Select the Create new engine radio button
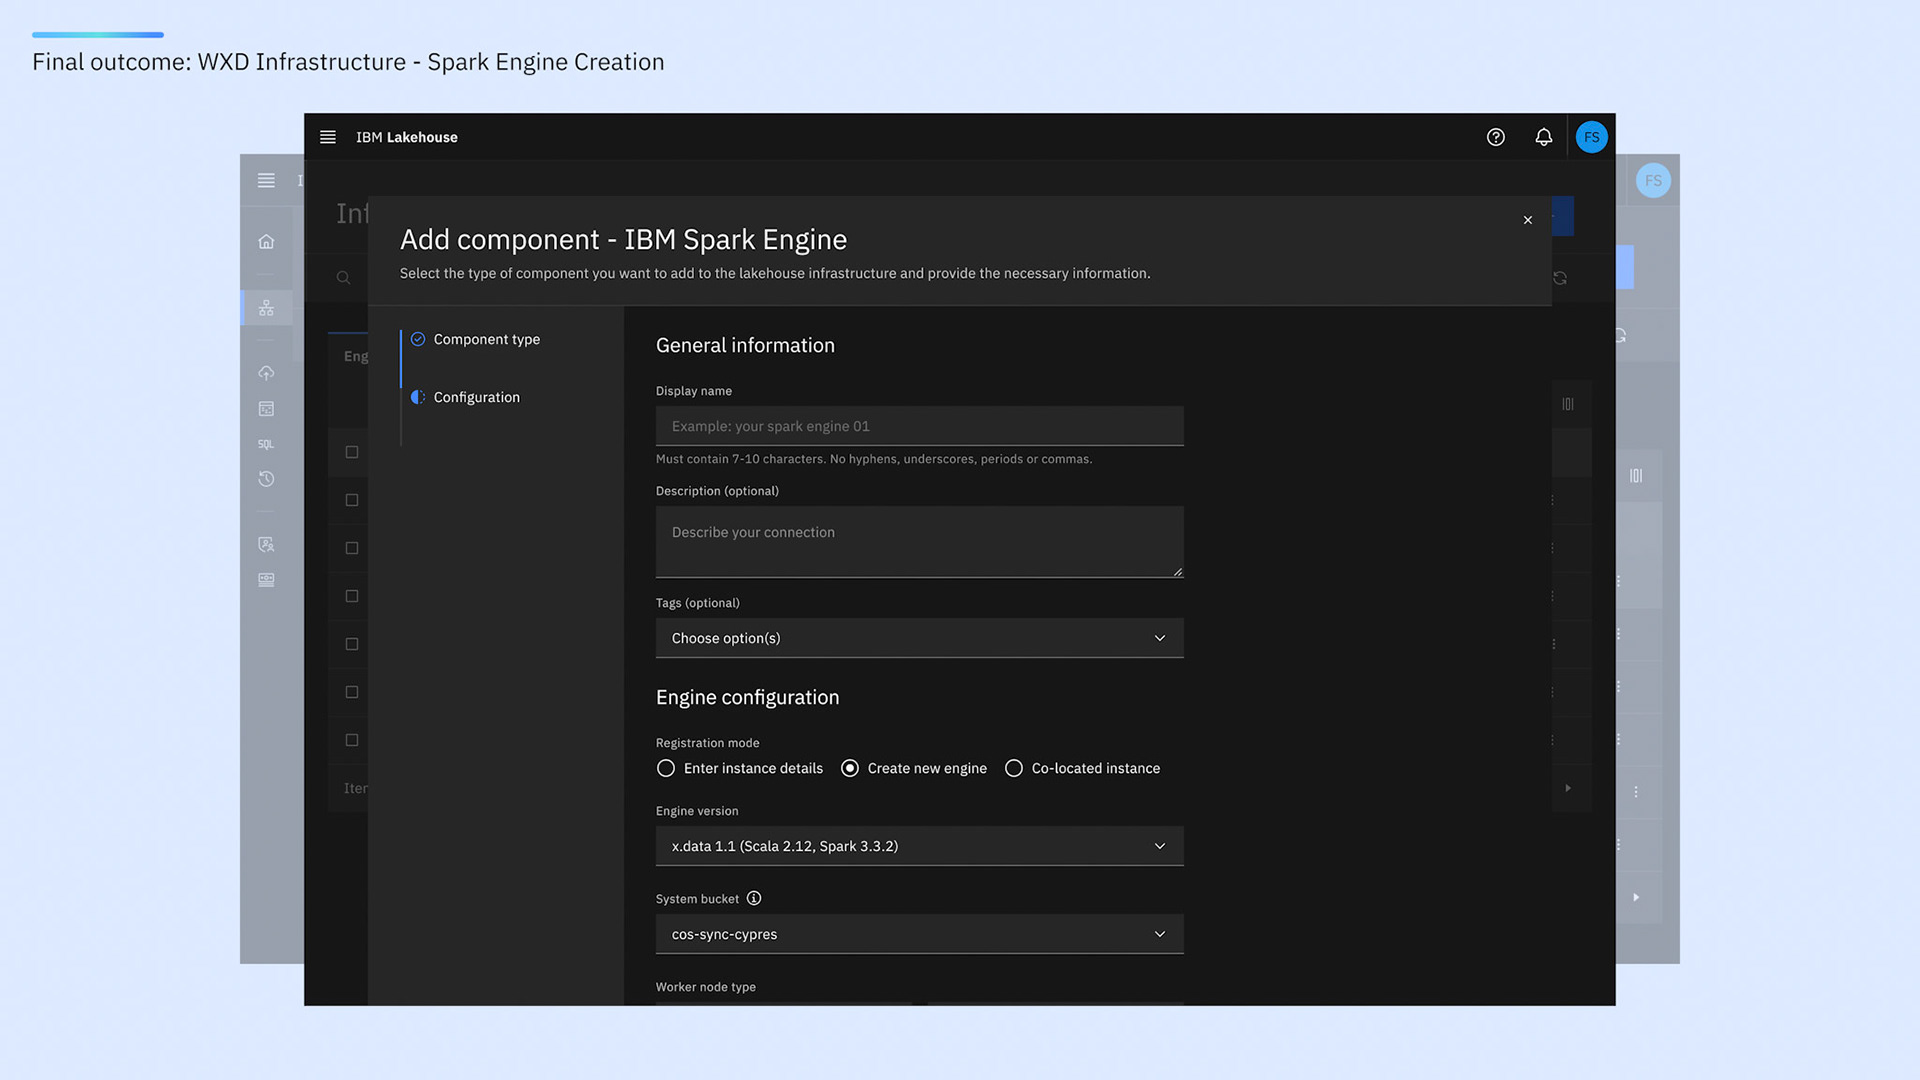 coord(850,768)
